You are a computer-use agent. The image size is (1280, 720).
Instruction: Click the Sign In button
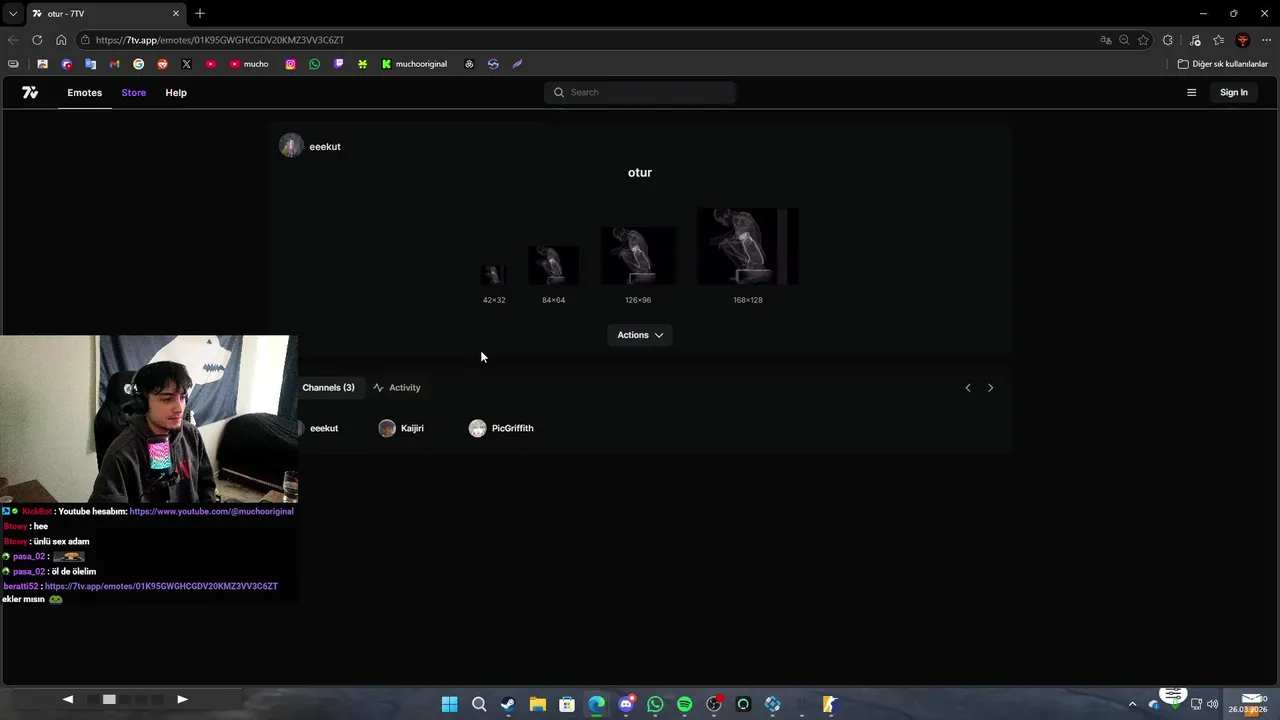click(1234, 92)
